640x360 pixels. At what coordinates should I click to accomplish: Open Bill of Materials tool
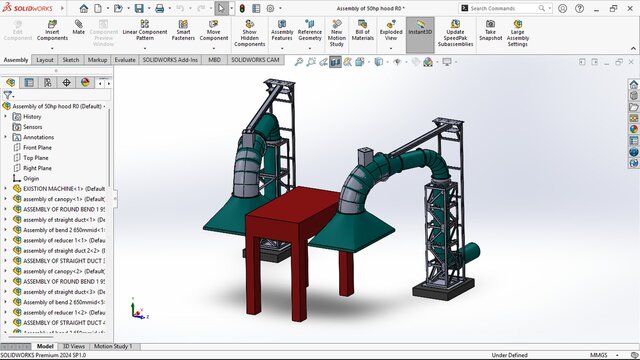tap(362, 30)
